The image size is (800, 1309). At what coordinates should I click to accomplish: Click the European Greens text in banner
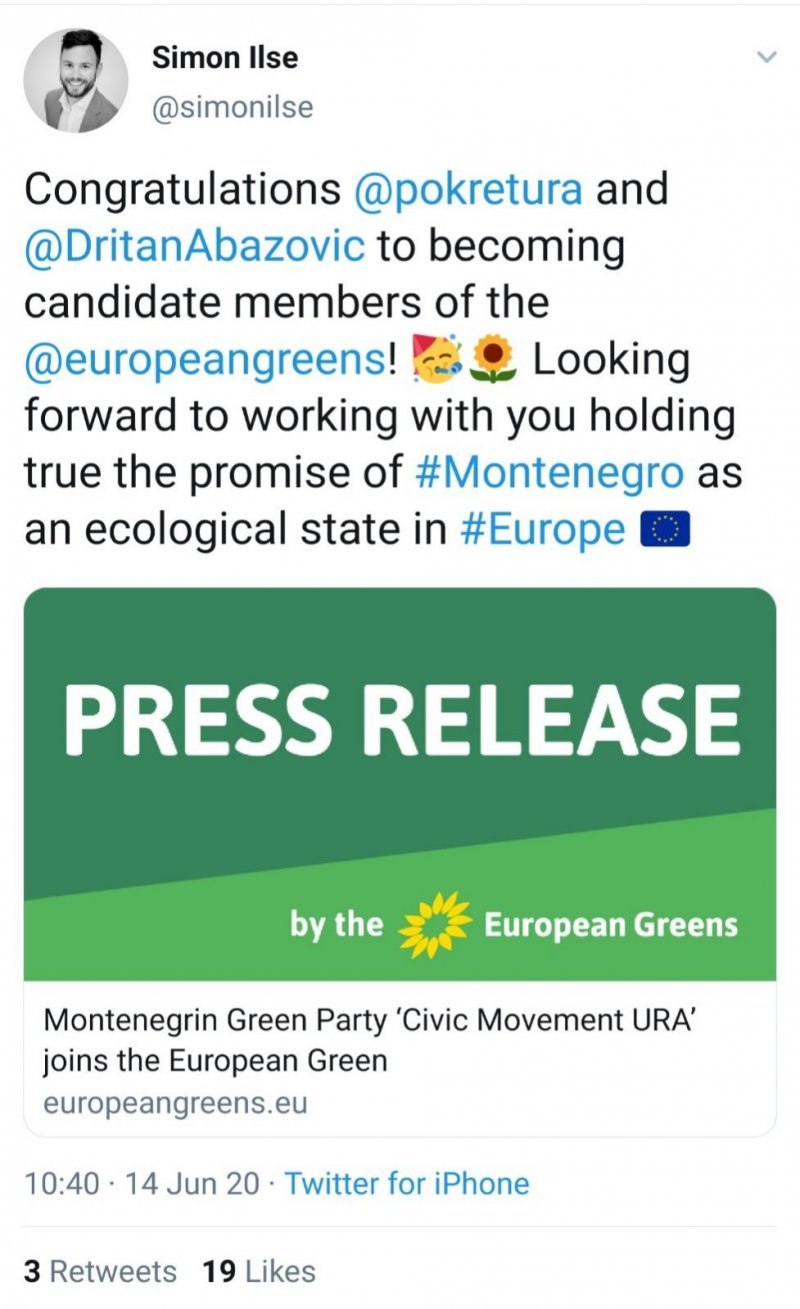(x=610, y=925)
